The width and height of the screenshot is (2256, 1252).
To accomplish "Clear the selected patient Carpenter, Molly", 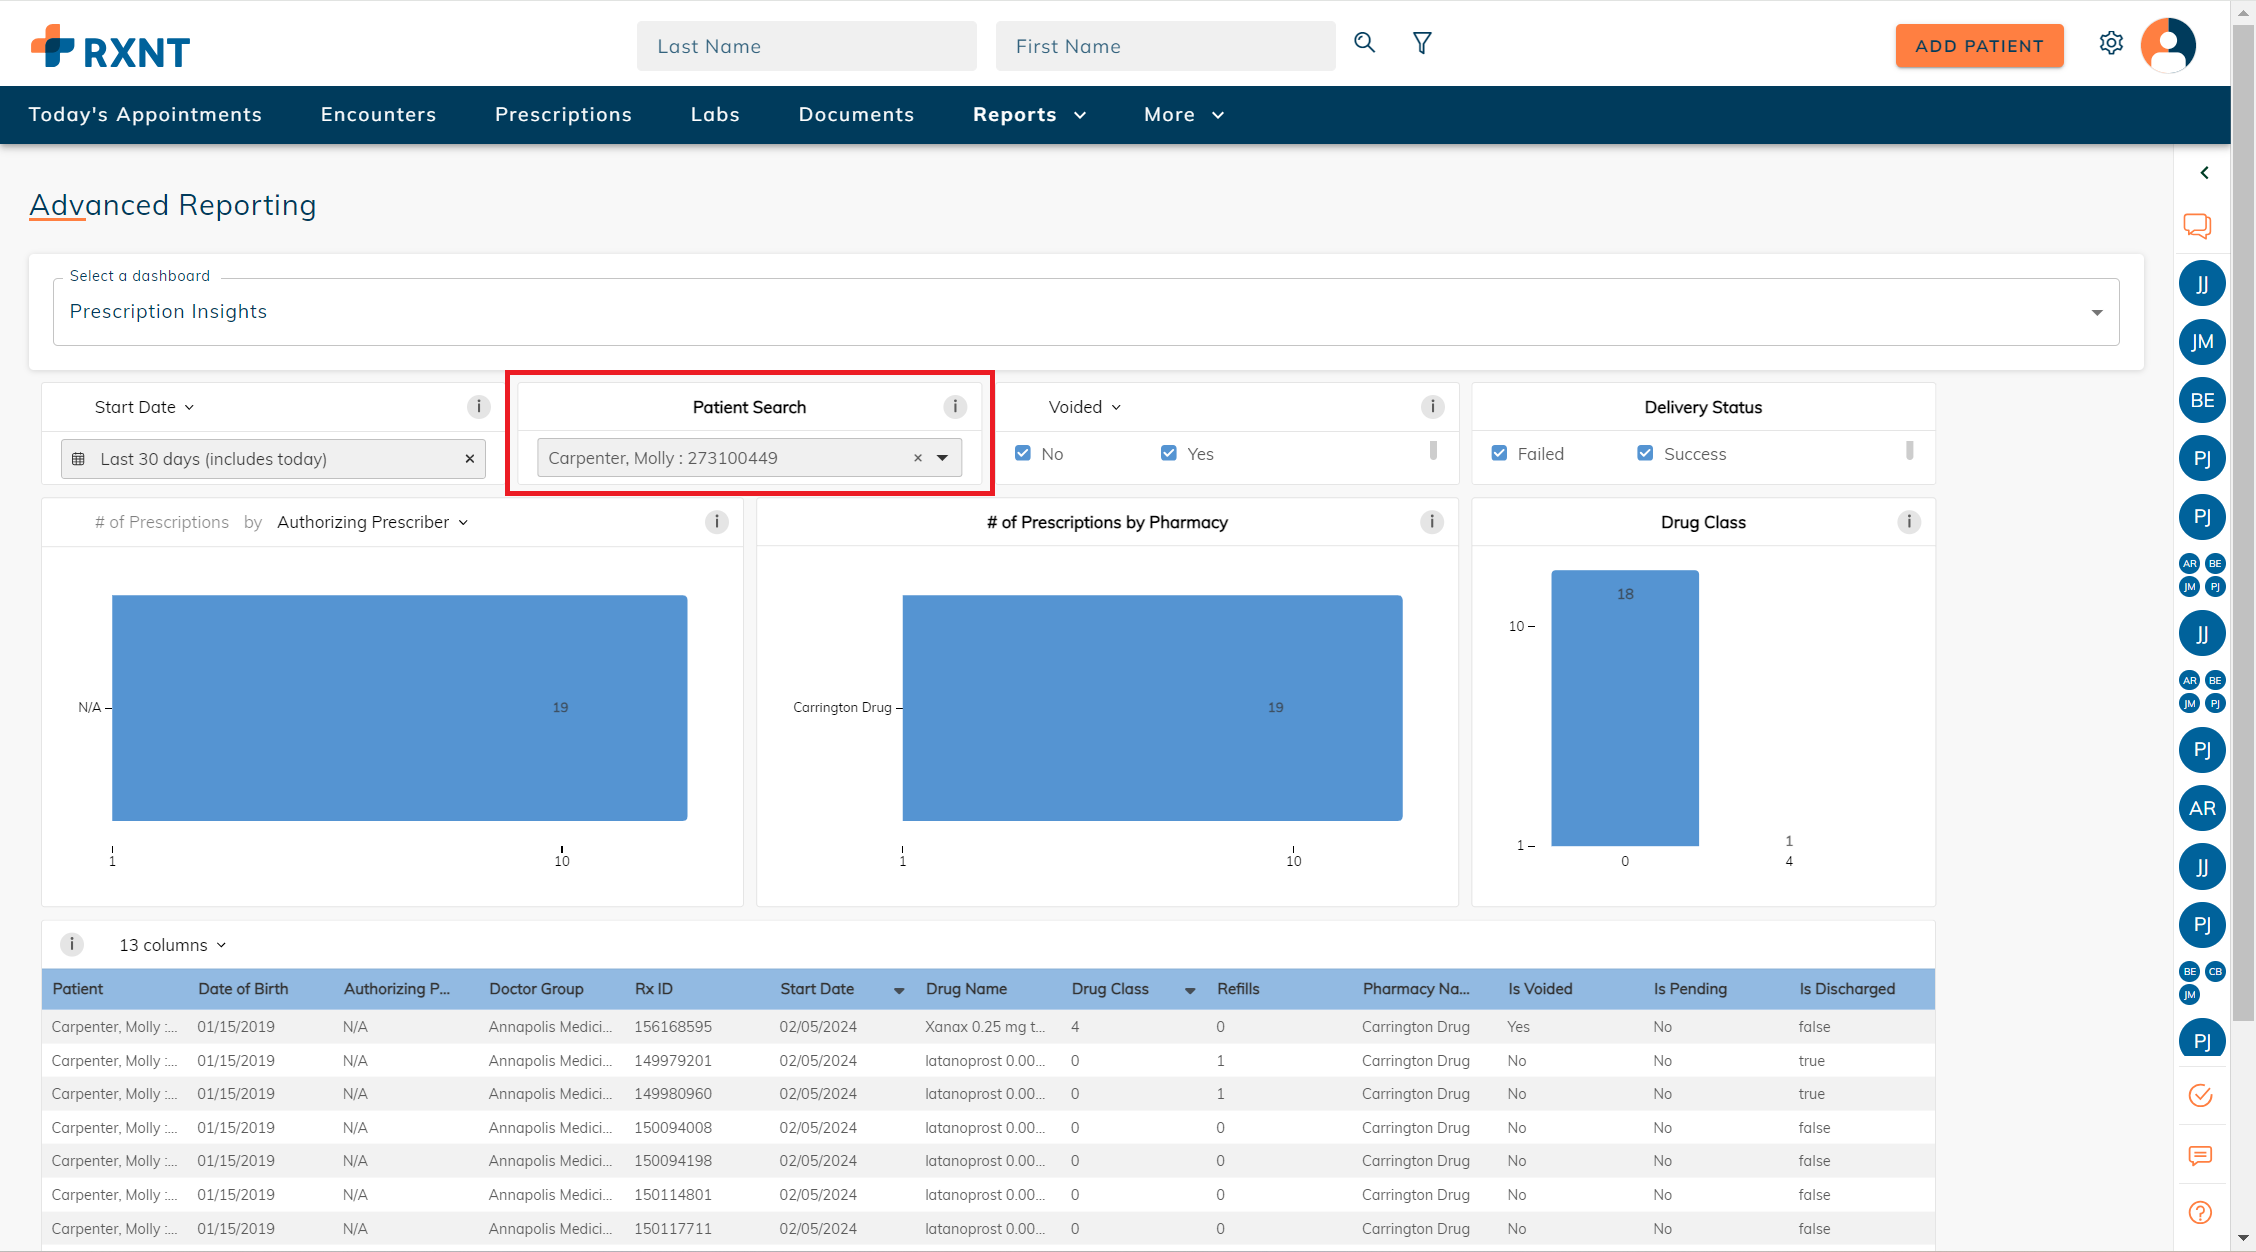I will coord(917,458).
